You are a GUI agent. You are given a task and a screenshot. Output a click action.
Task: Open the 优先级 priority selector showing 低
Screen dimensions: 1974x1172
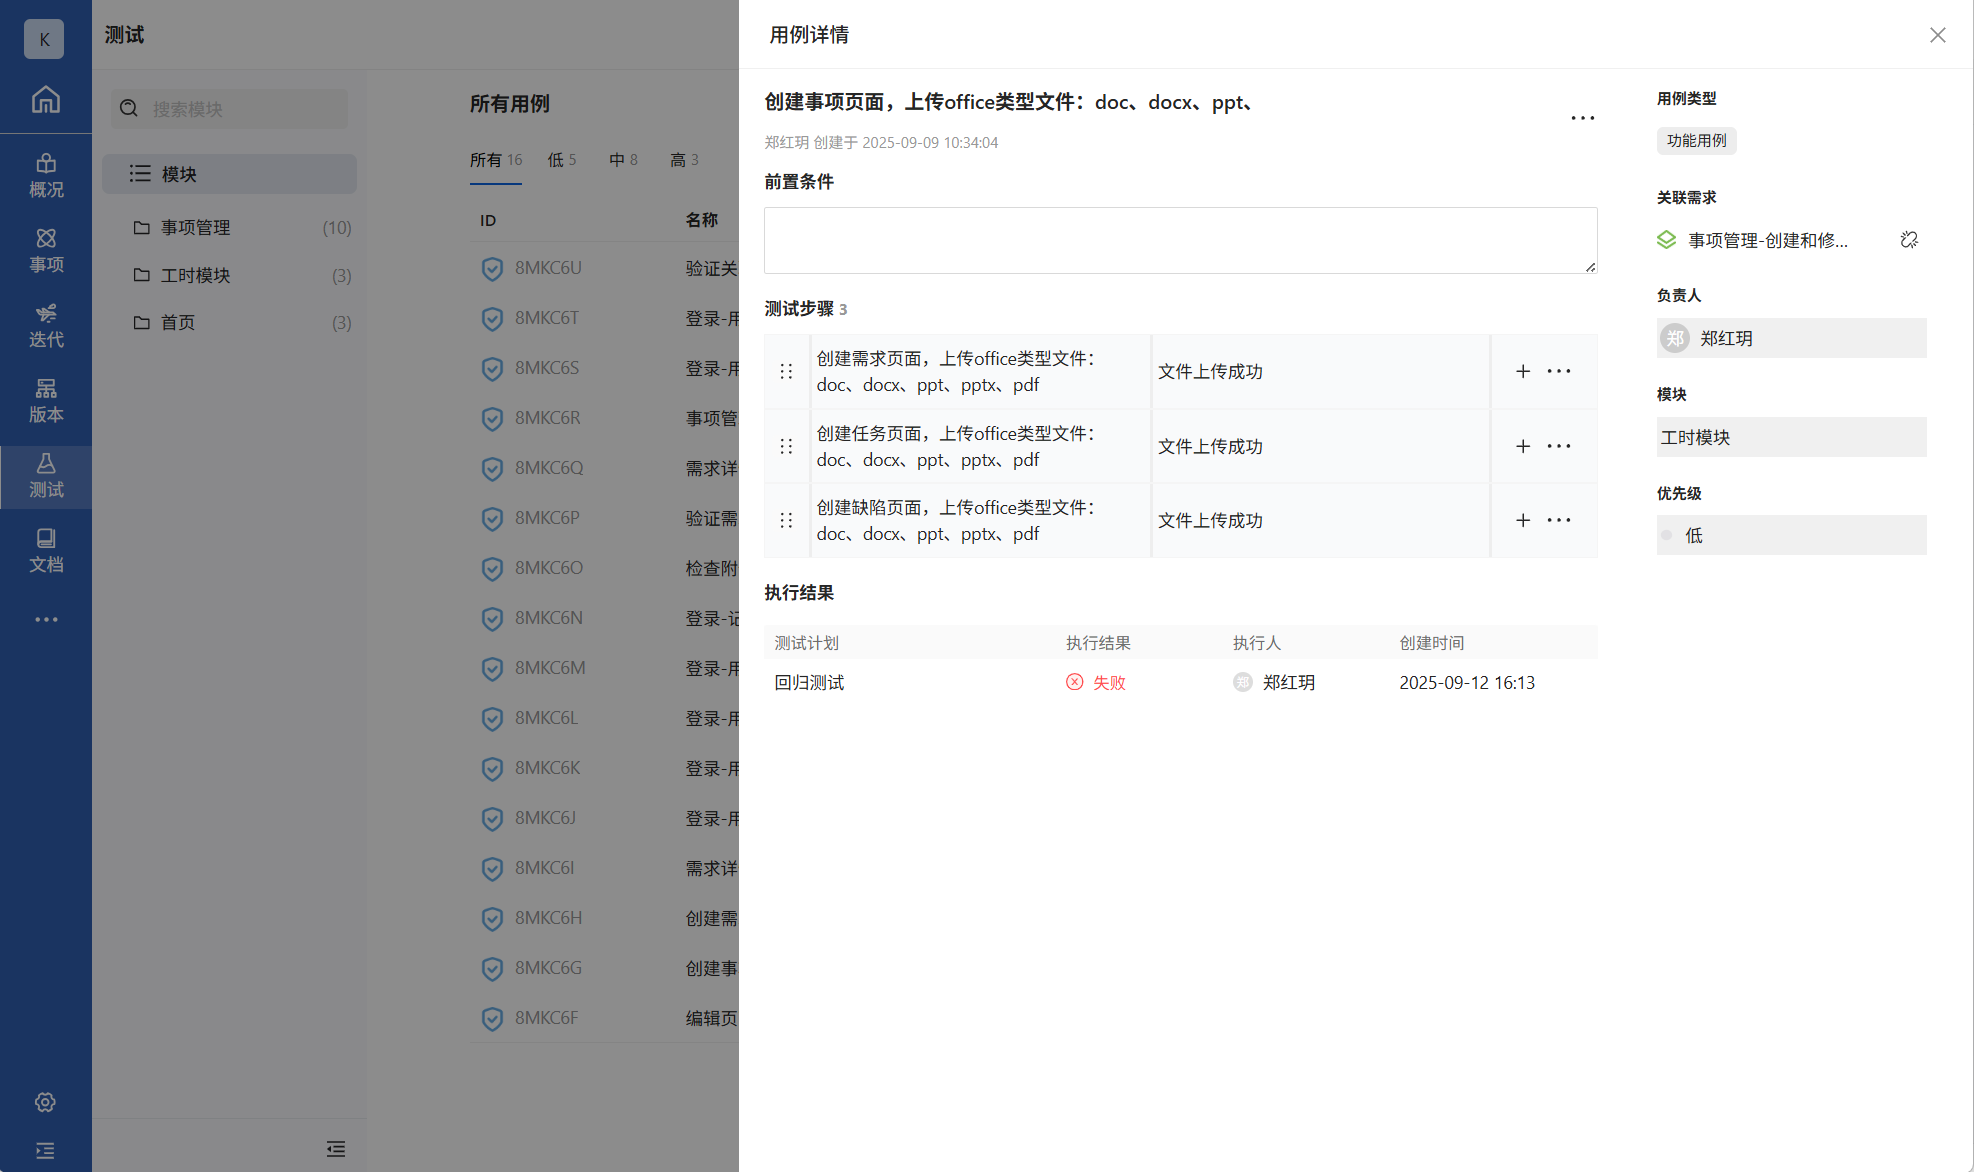1791,535
